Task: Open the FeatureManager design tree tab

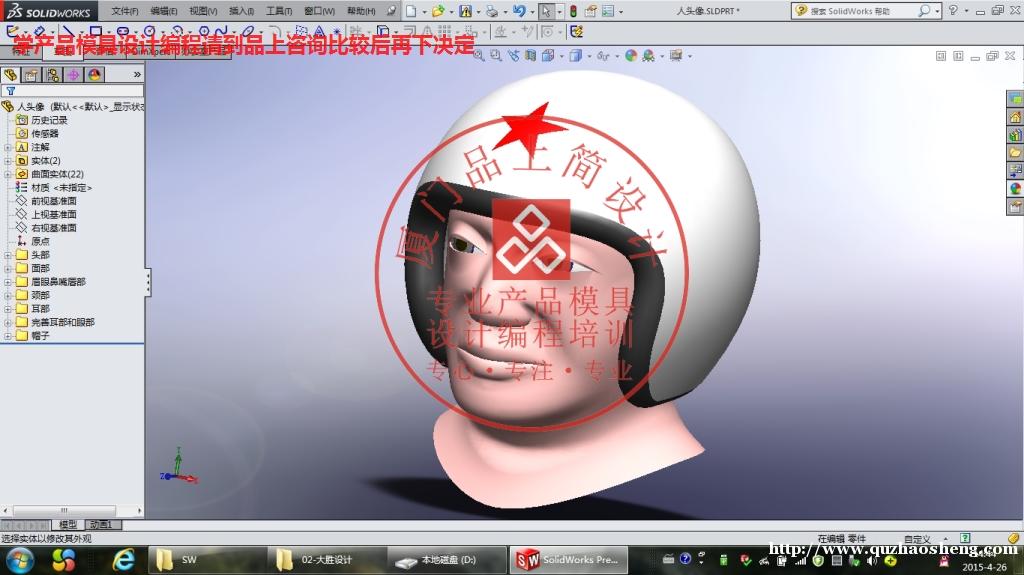Action: tap(11, 74)
